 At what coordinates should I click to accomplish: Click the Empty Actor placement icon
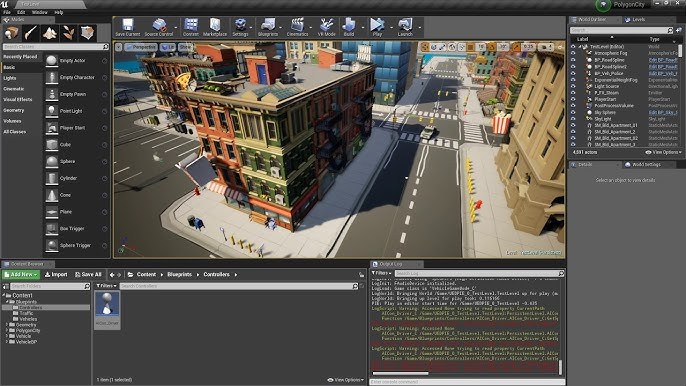pos(52,60)
